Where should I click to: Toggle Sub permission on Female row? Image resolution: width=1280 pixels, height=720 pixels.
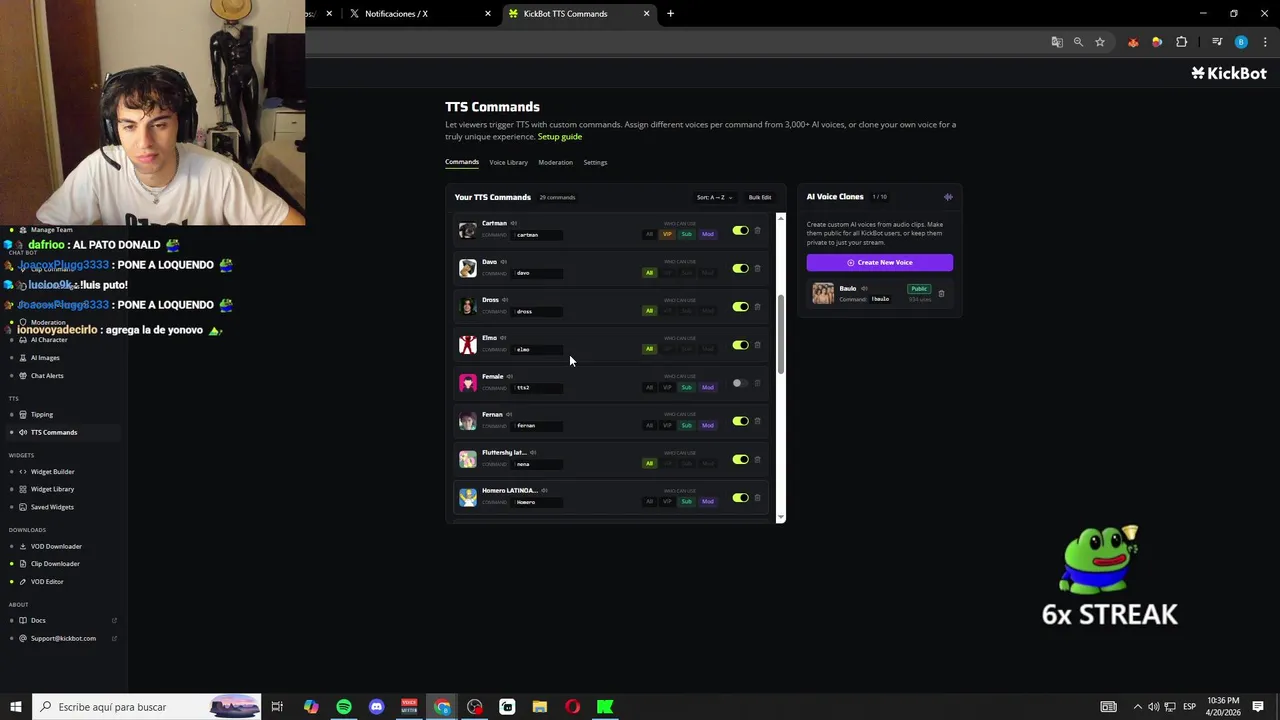686,387
